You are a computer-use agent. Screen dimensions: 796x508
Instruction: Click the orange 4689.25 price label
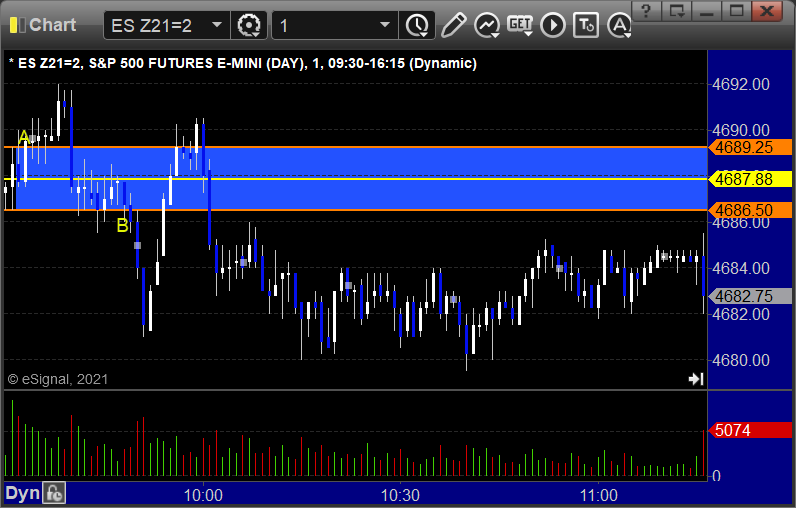point(750,147)
